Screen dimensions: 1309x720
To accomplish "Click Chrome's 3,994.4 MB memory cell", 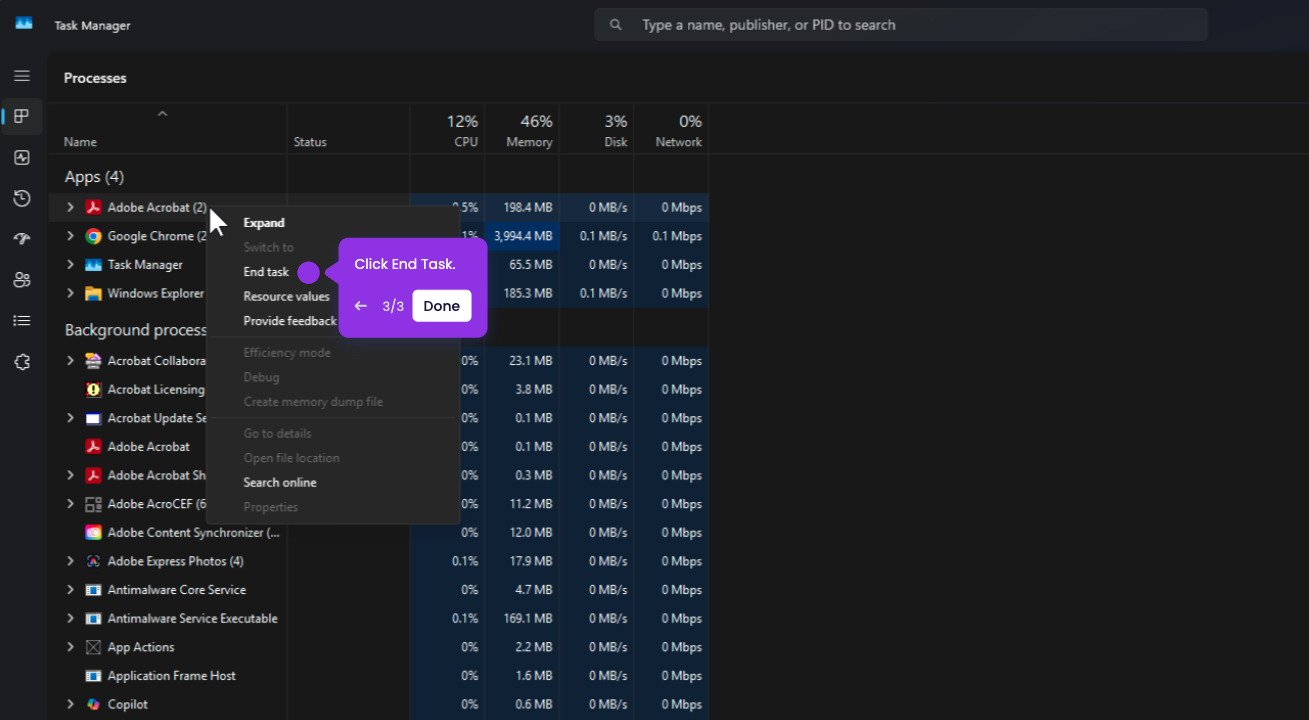I will click(x=522, y=237).
